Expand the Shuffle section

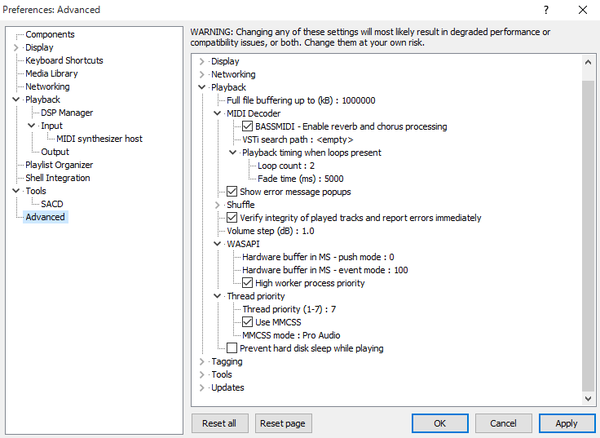tap(217, 205)
